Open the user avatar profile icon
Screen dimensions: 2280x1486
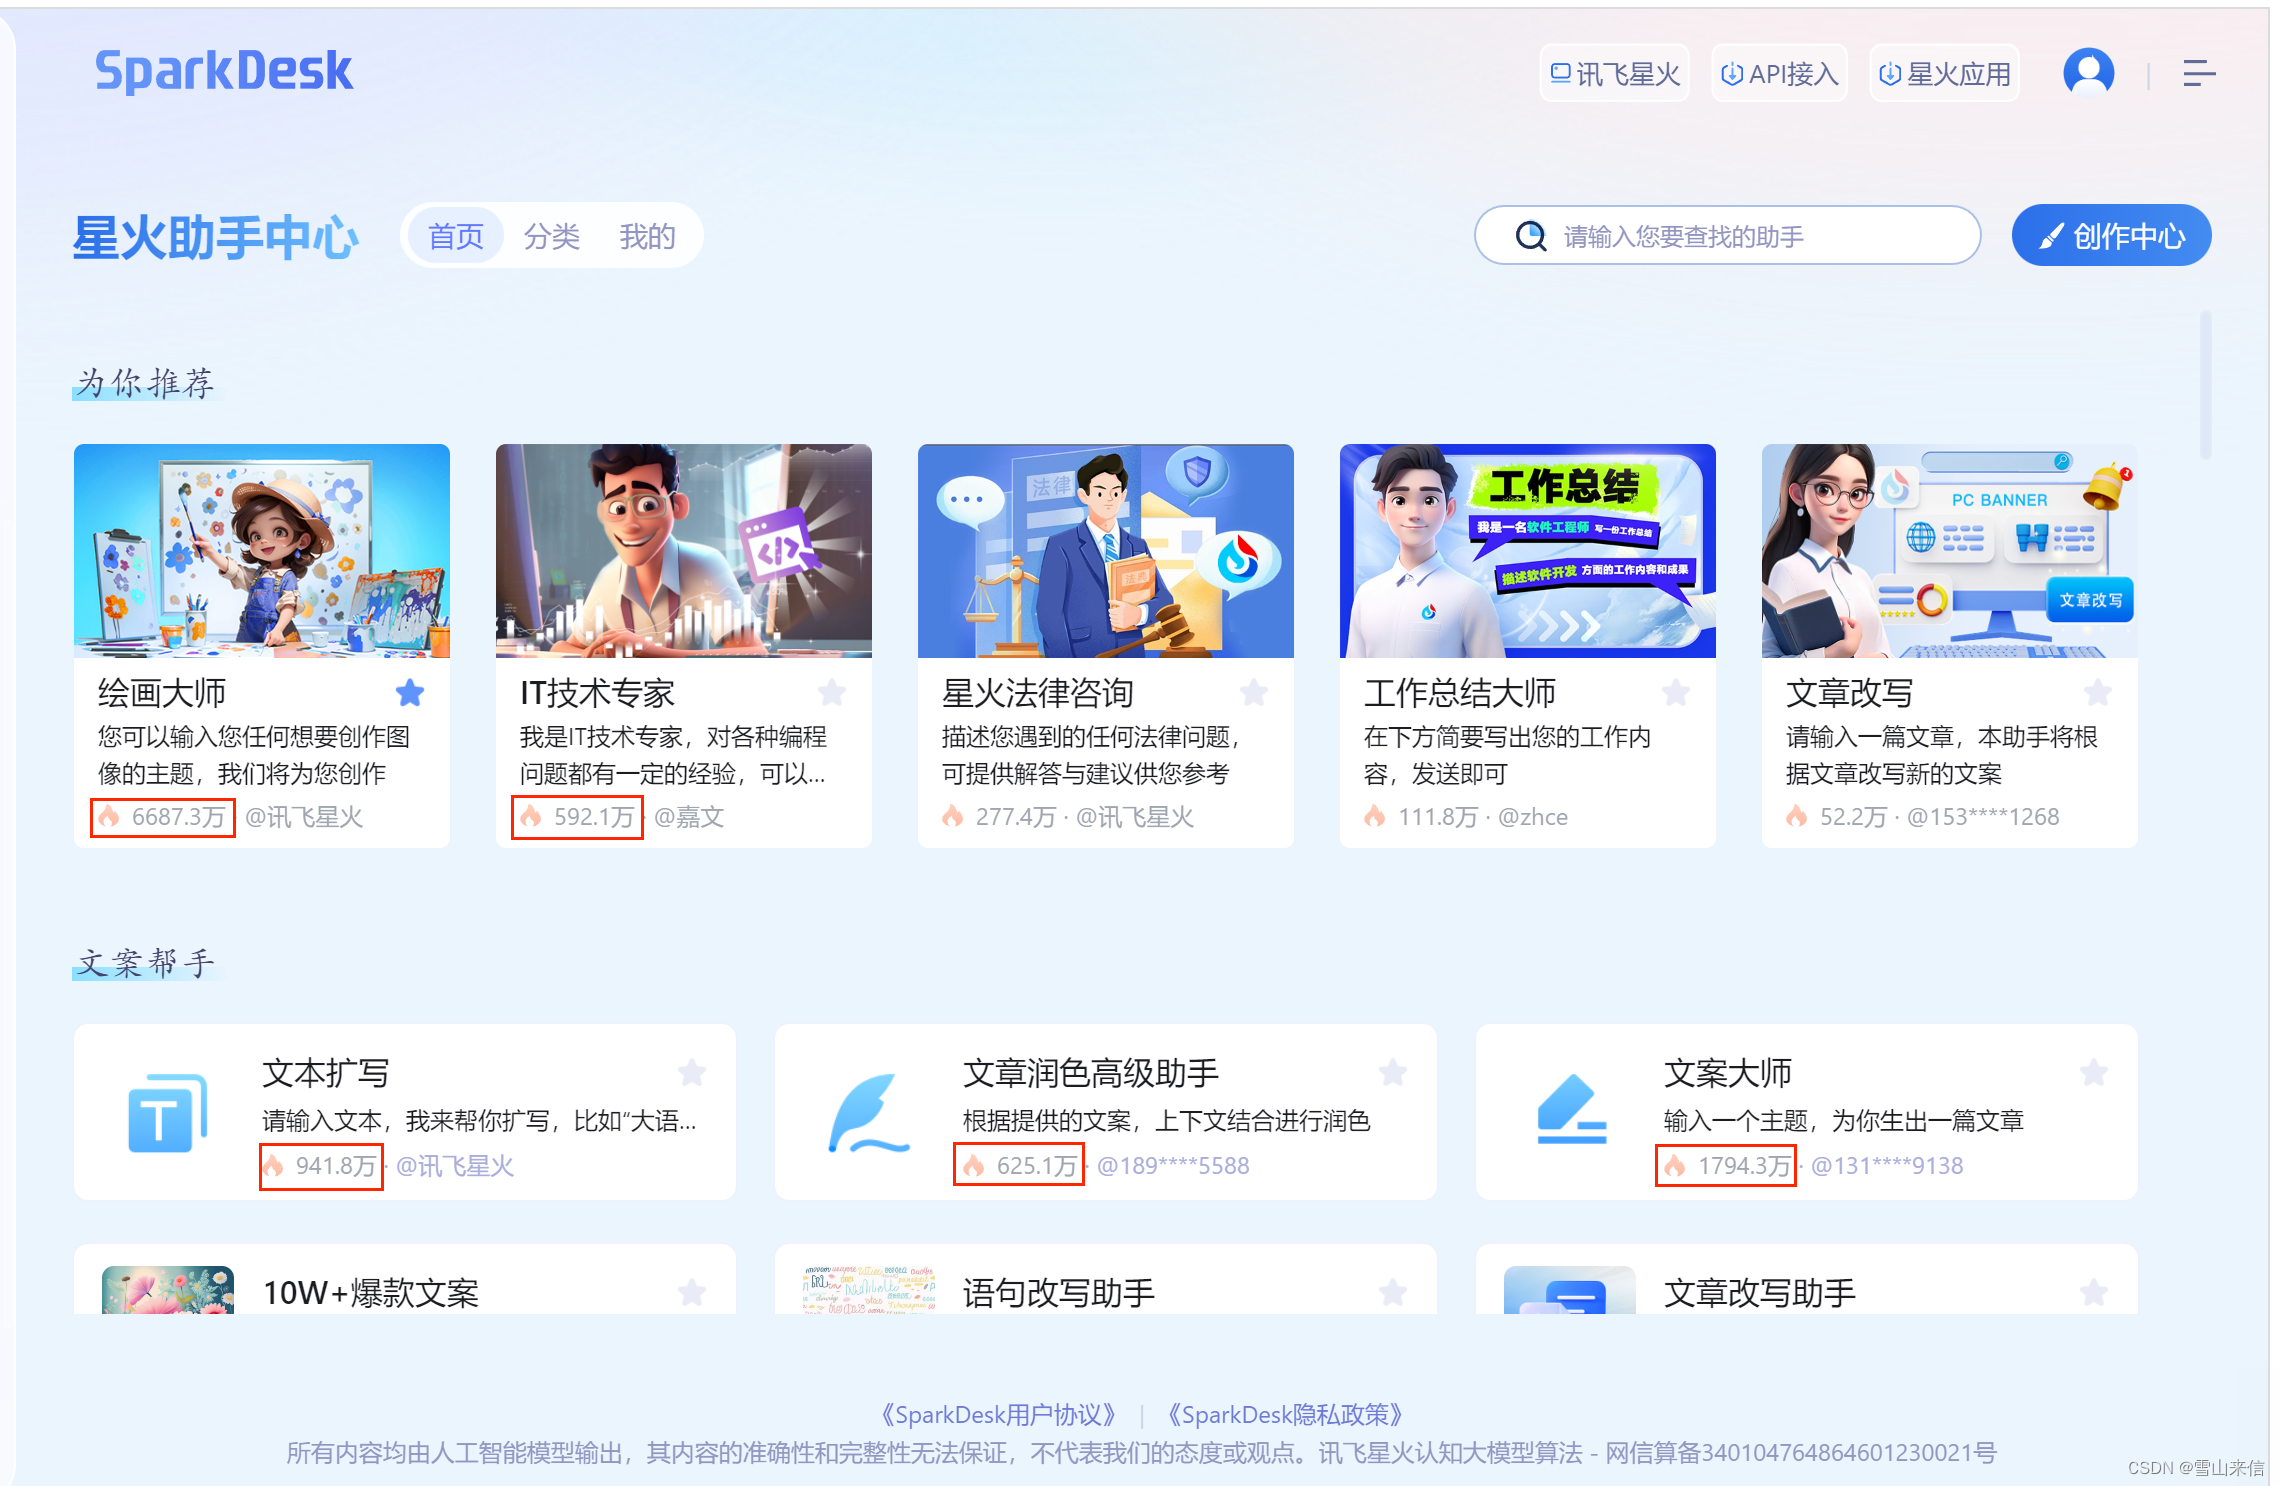click(2088, 73)
